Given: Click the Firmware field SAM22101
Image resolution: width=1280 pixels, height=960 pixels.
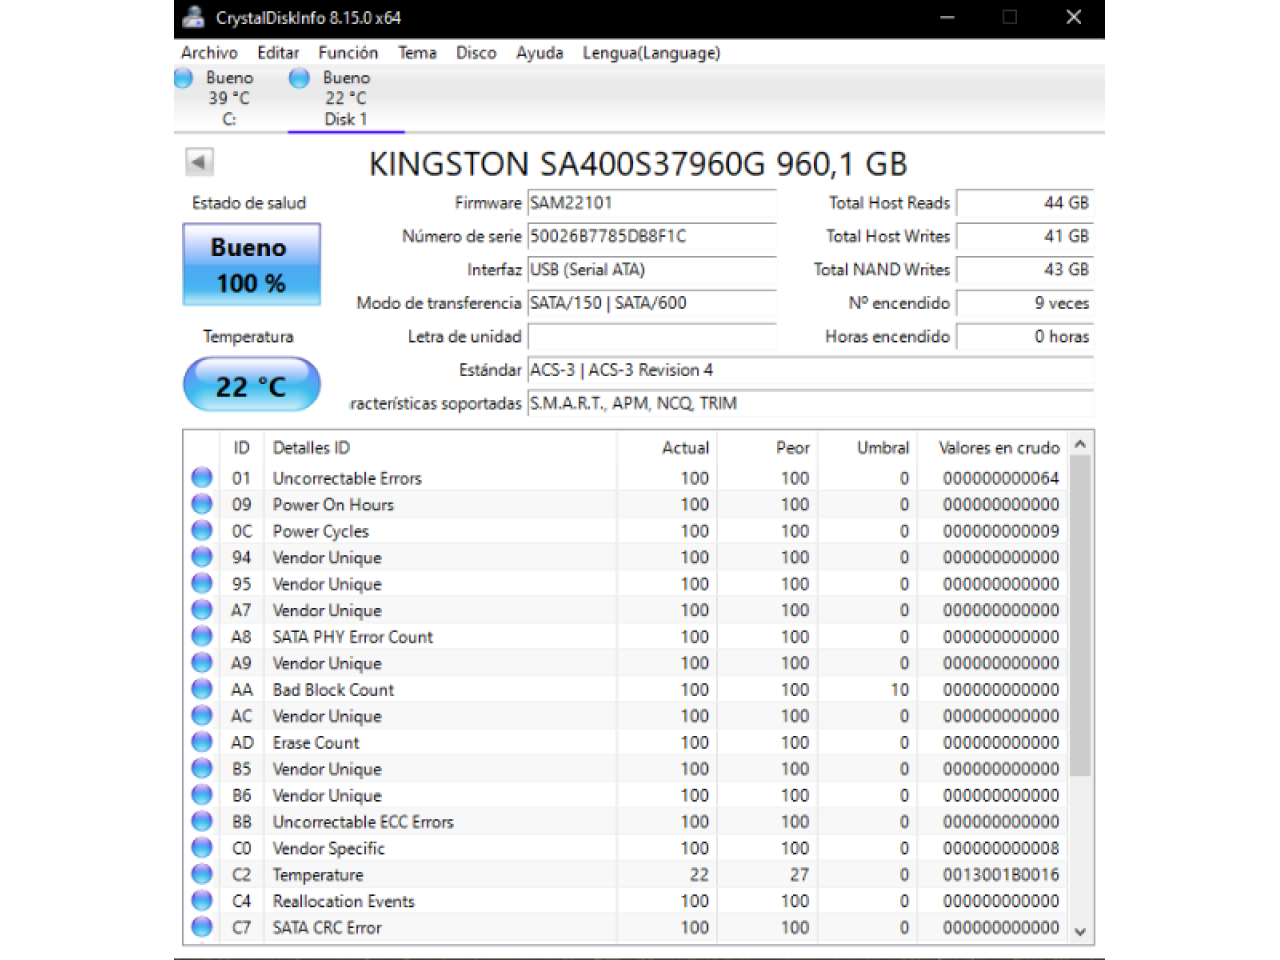Looking at the screenshot, I should pyautogui.click(x=651, y=203).
